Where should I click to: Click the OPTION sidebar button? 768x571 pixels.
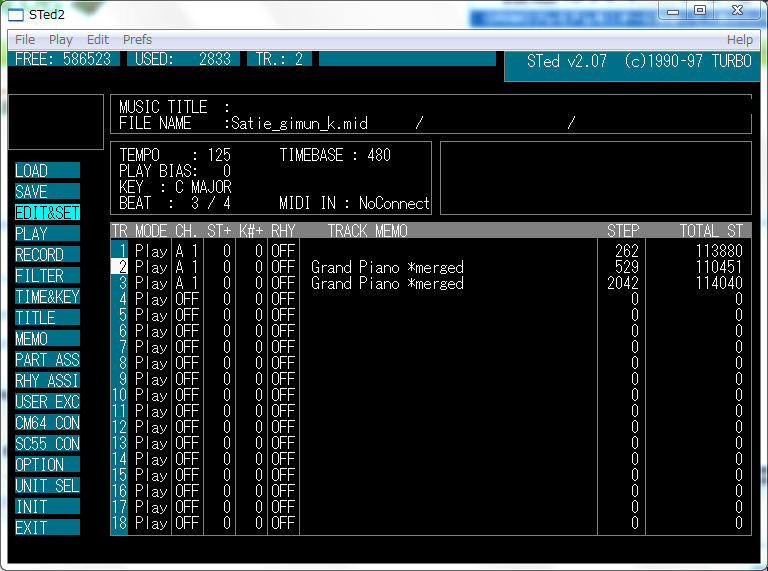[x=47, y=465]
